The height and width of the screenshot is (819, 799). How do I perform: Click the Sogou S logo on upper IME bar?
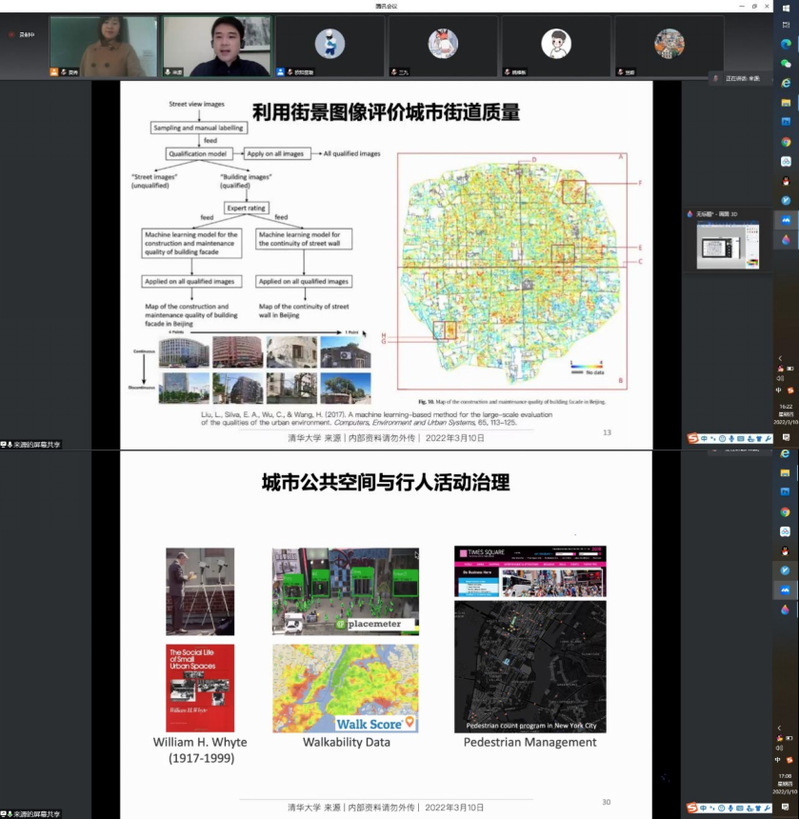click(x=693, y=438)
